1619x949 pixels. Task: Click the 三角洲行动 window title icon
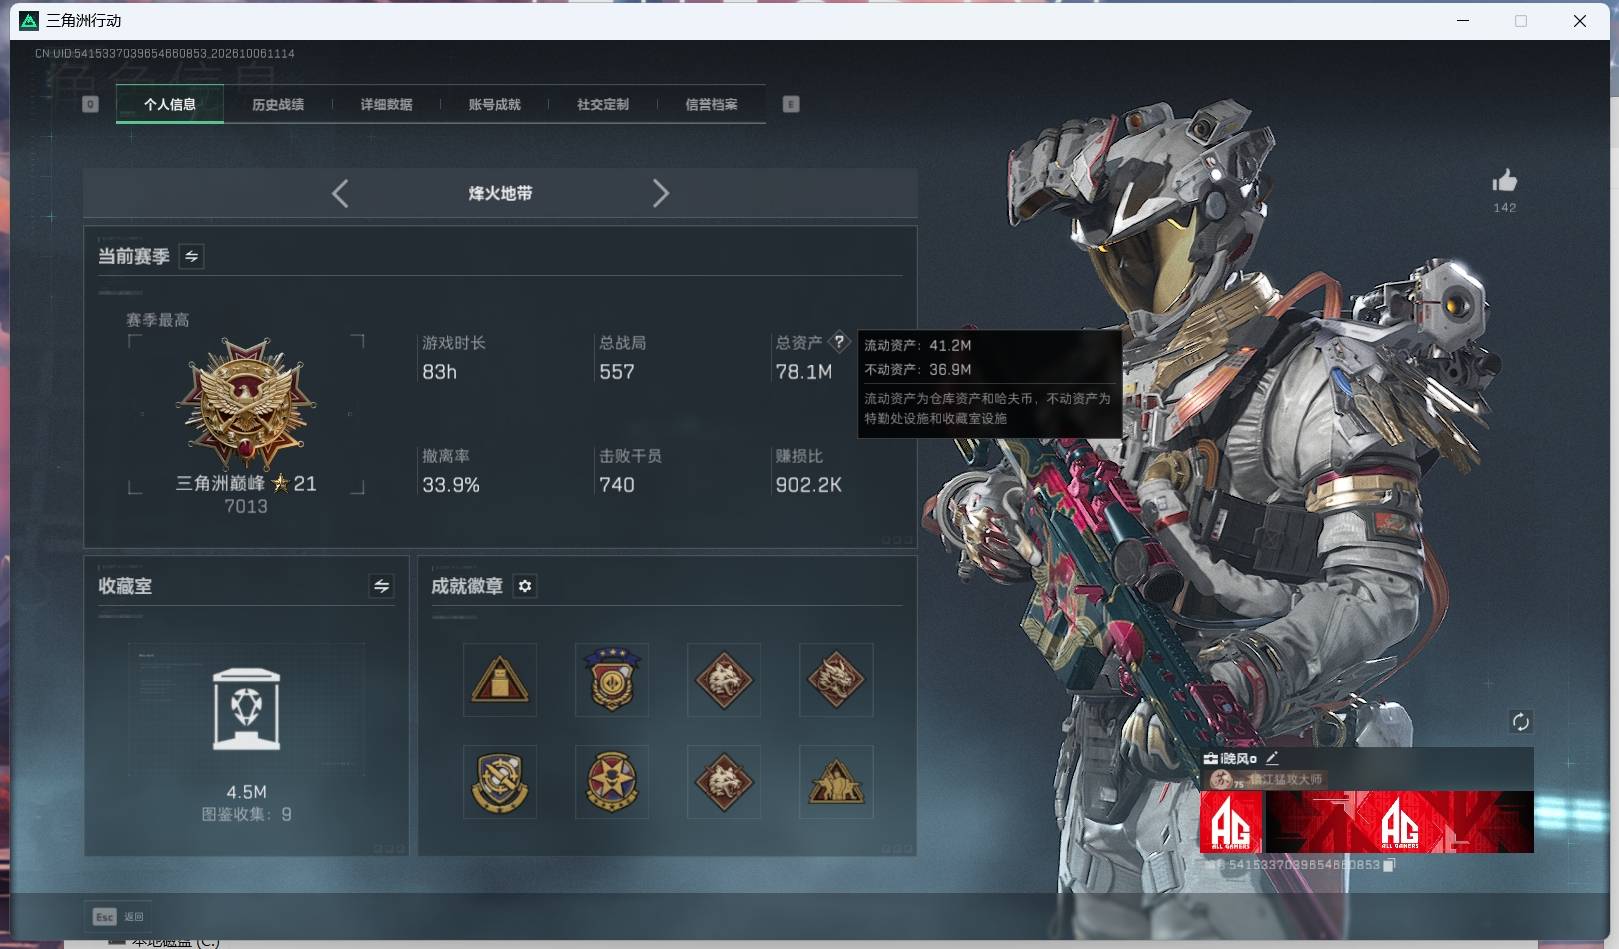(29, 20)
